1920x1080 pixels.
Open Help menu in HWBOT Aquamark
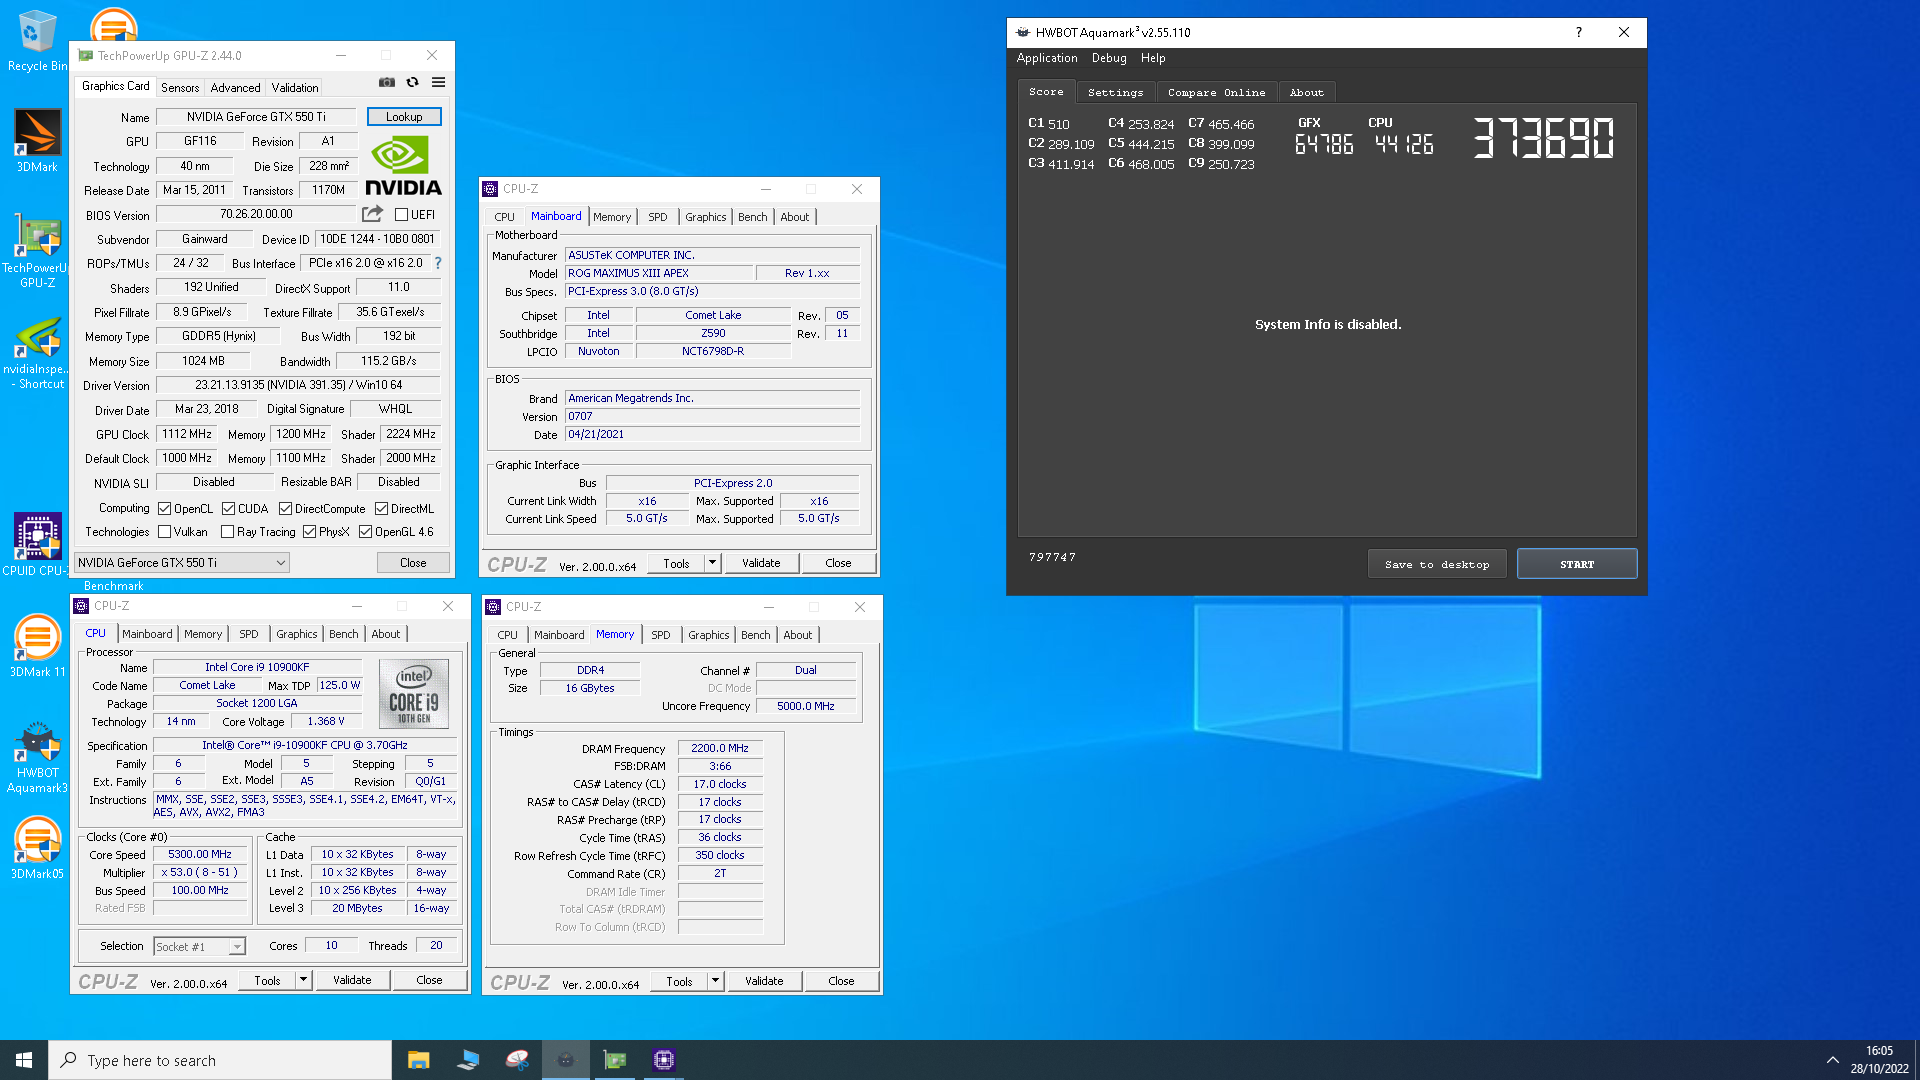[1153, 58]
